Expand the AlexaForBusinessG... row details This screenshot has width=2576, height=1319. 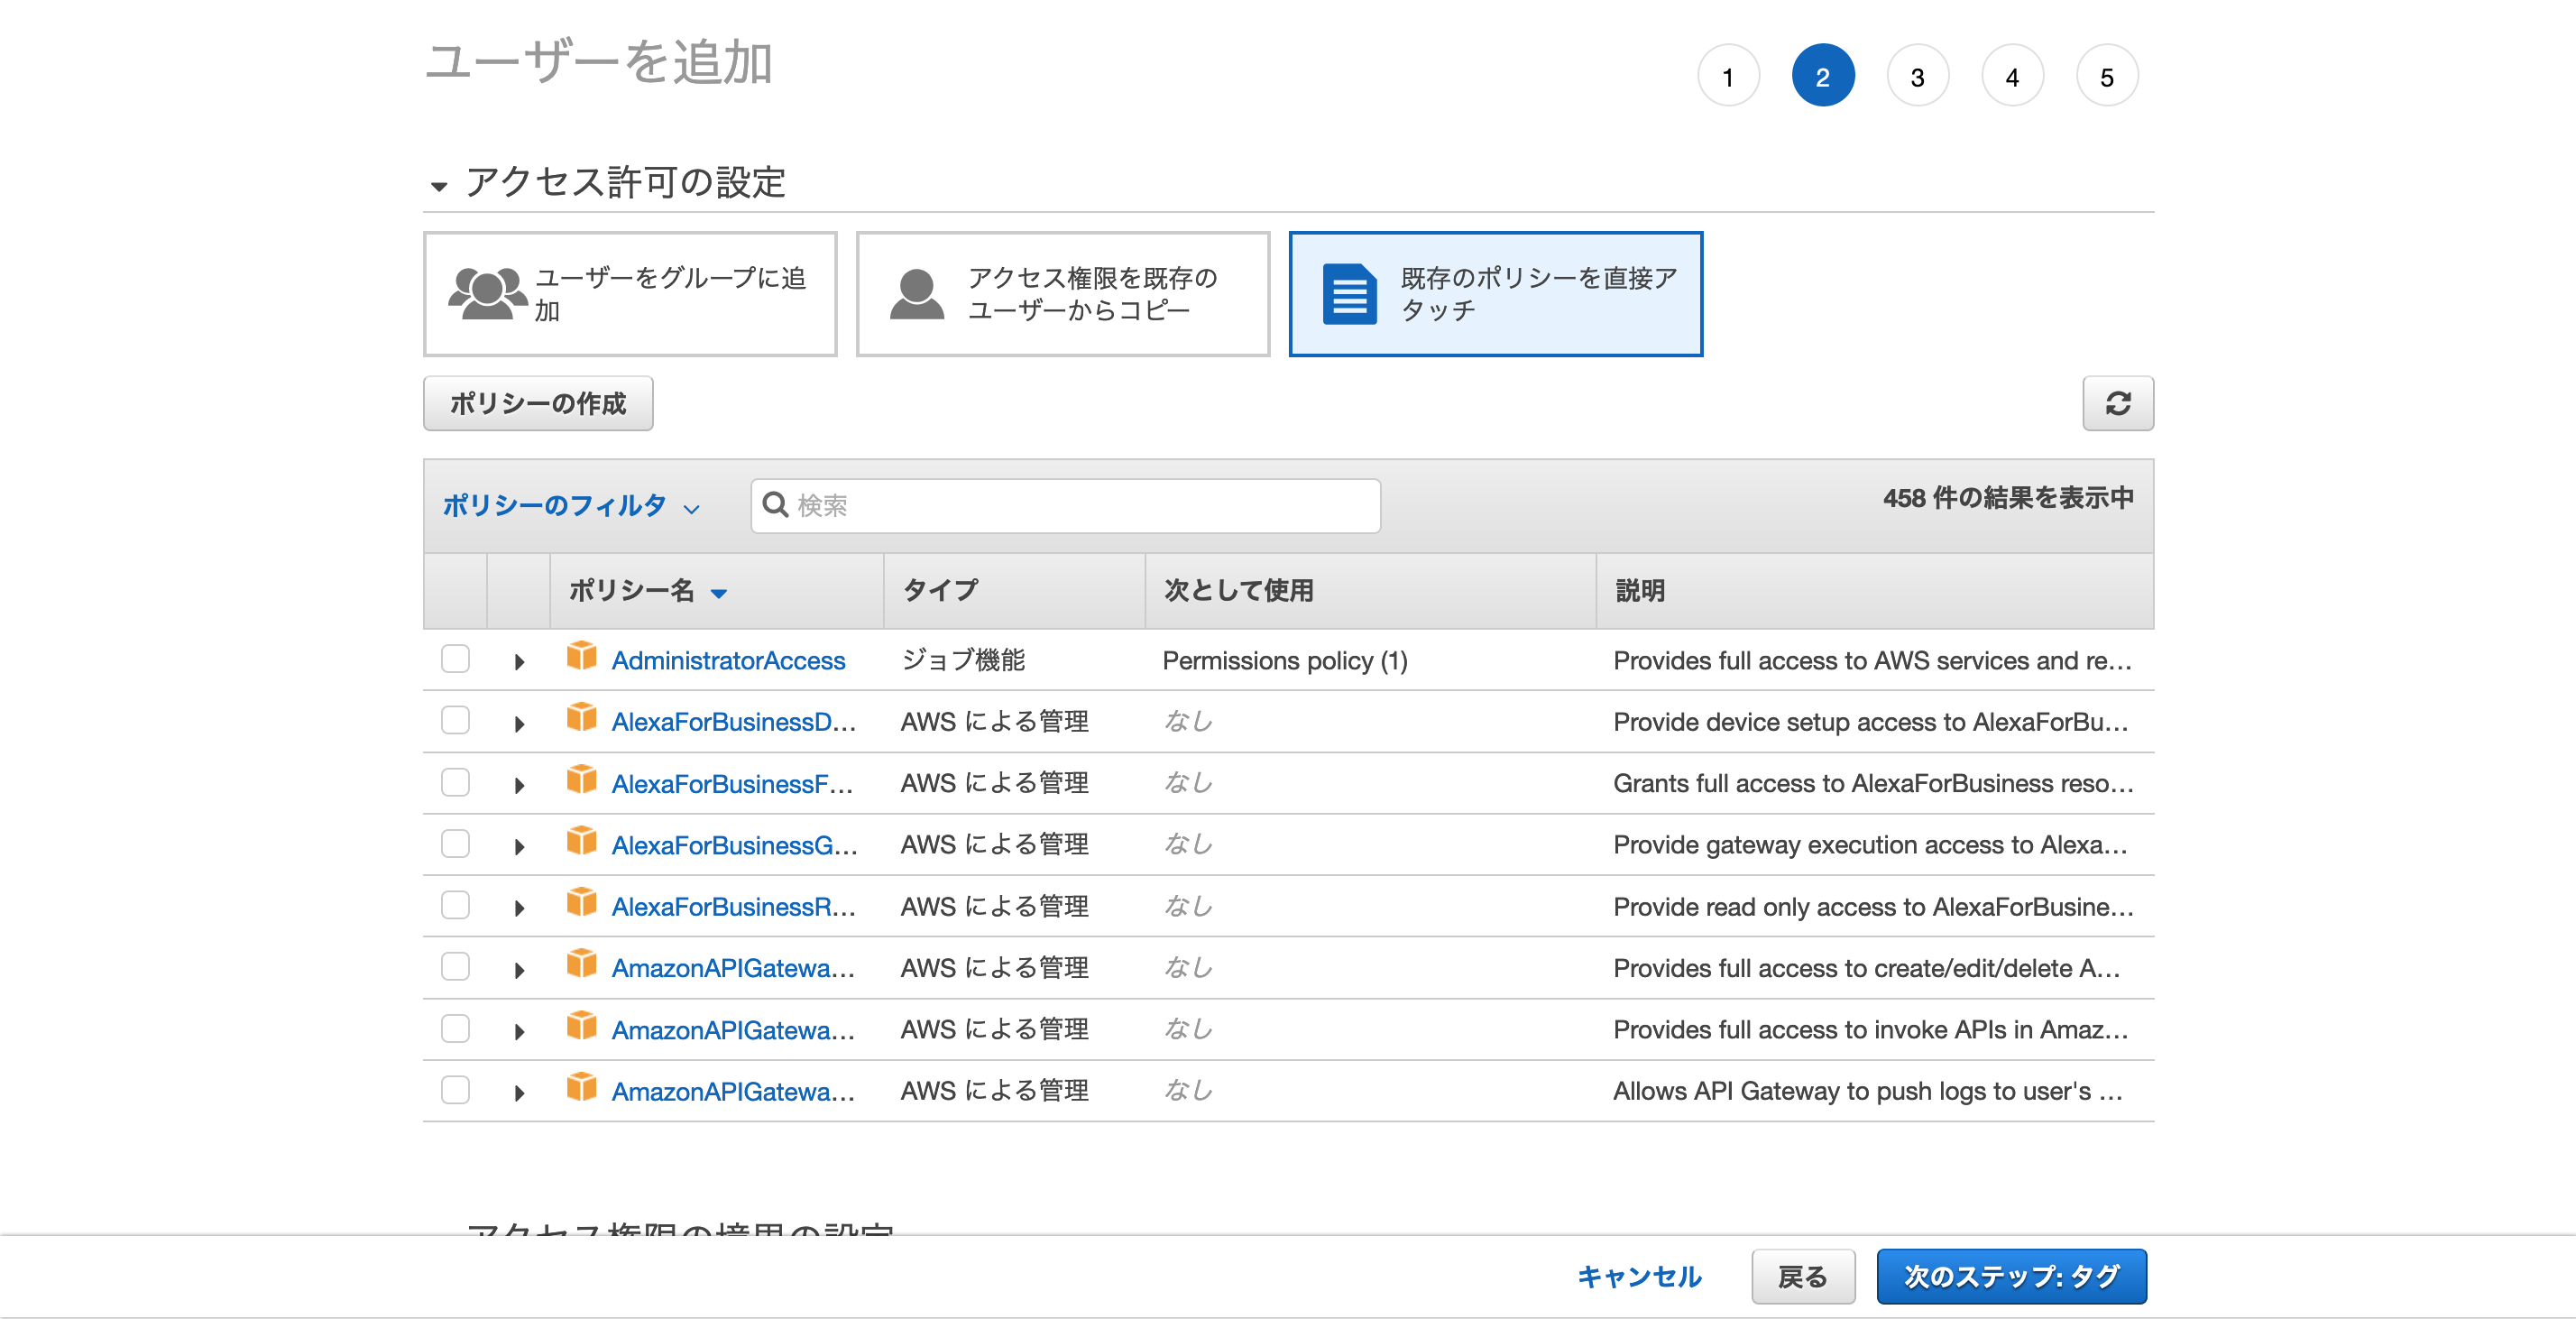tap(519, 846)
